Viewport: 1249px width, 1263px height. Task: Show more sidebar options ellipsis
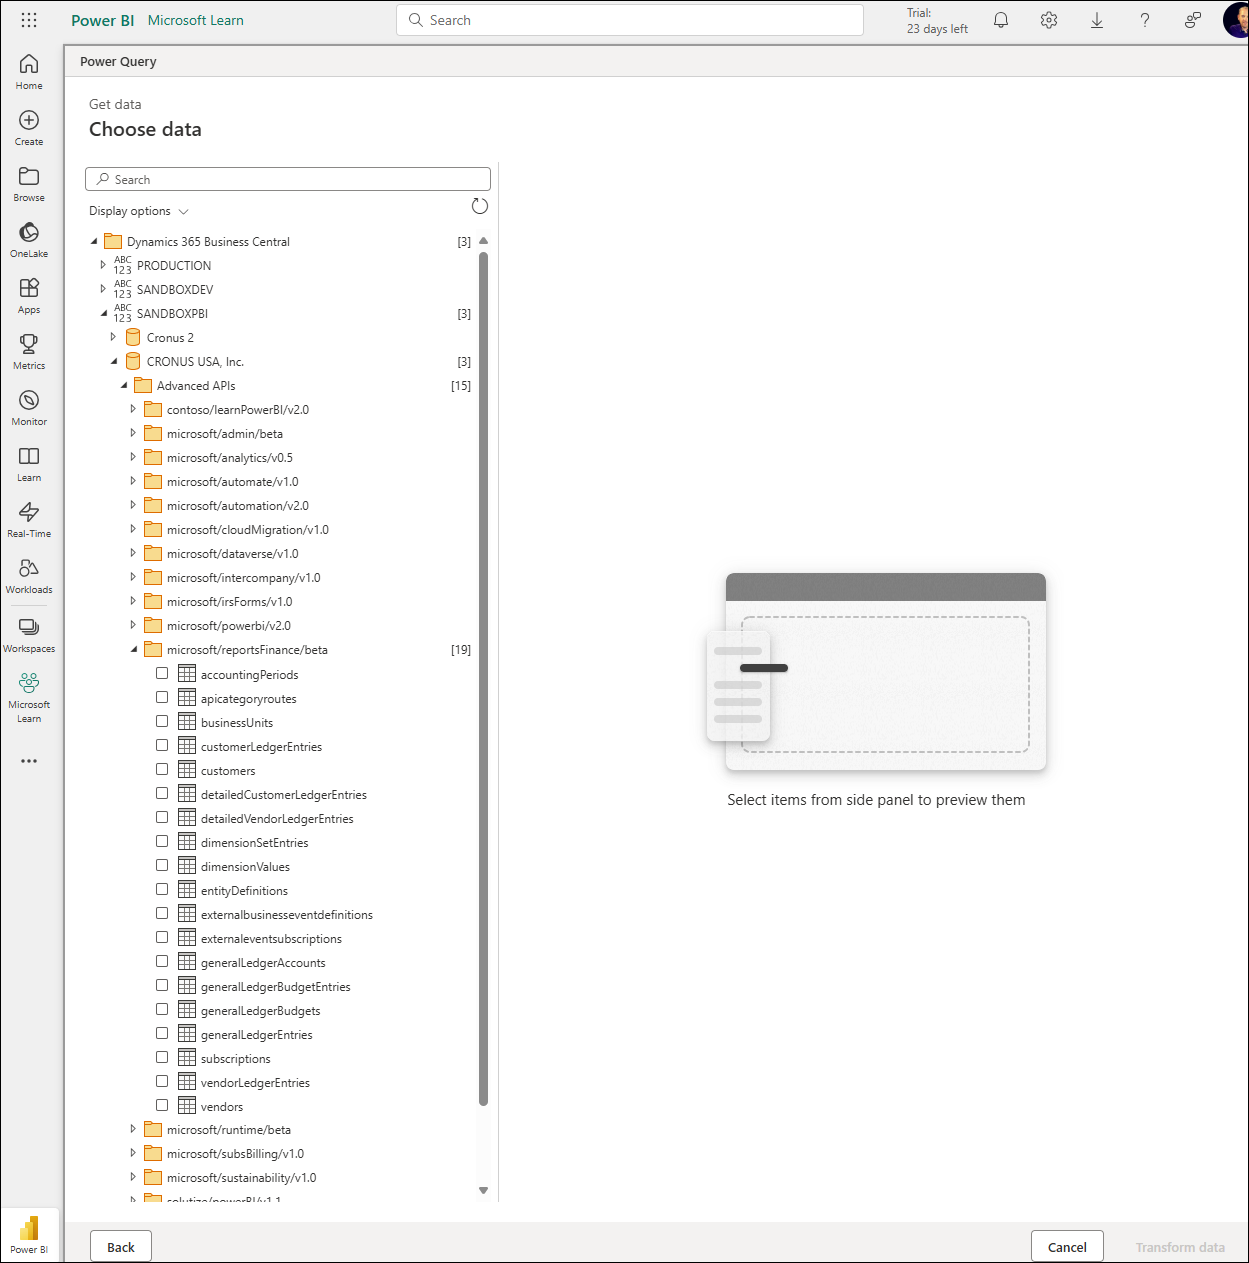click(x=29, y=761)
